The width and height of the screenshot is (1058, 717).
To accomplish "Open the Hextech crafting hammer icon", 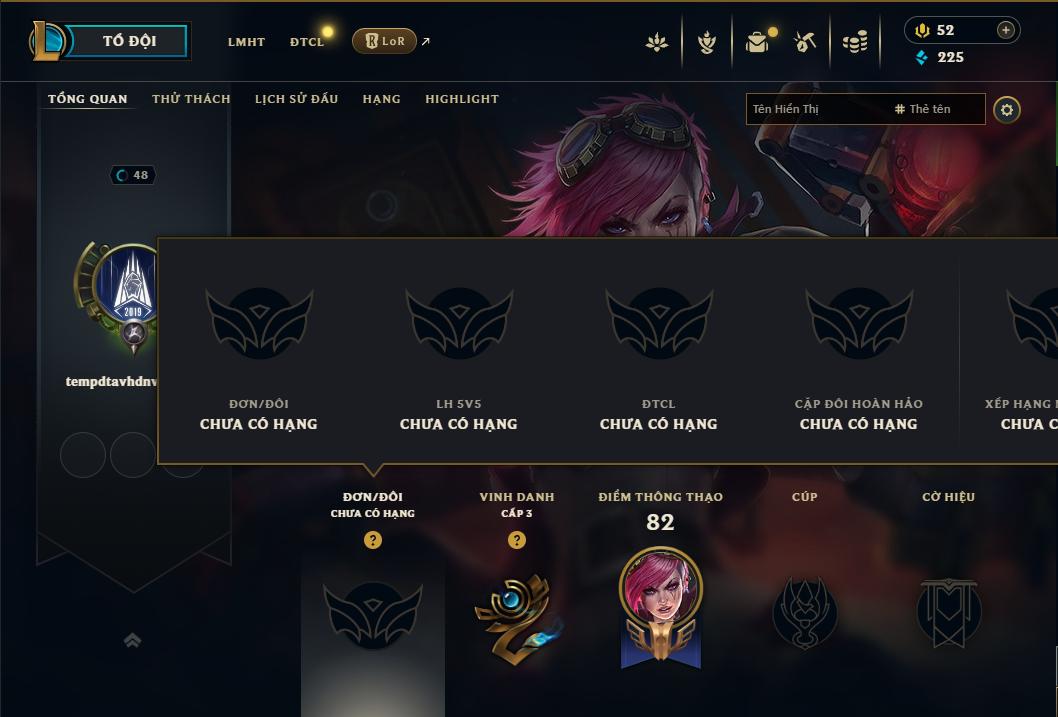I will 804,42.
